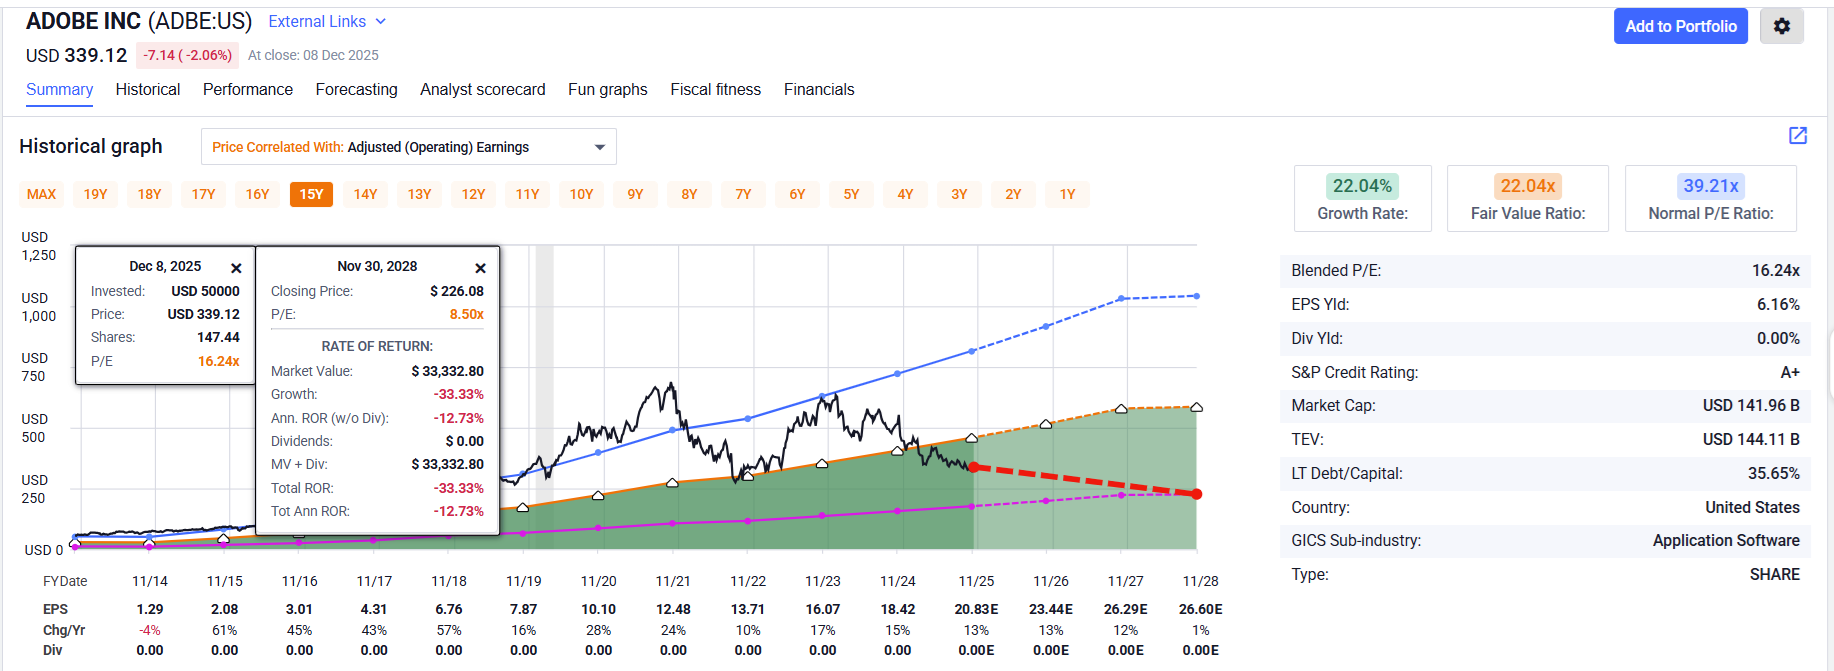
Task: Click the red endpoint marker on 11/28
Action: click(x=1197, y=494)
